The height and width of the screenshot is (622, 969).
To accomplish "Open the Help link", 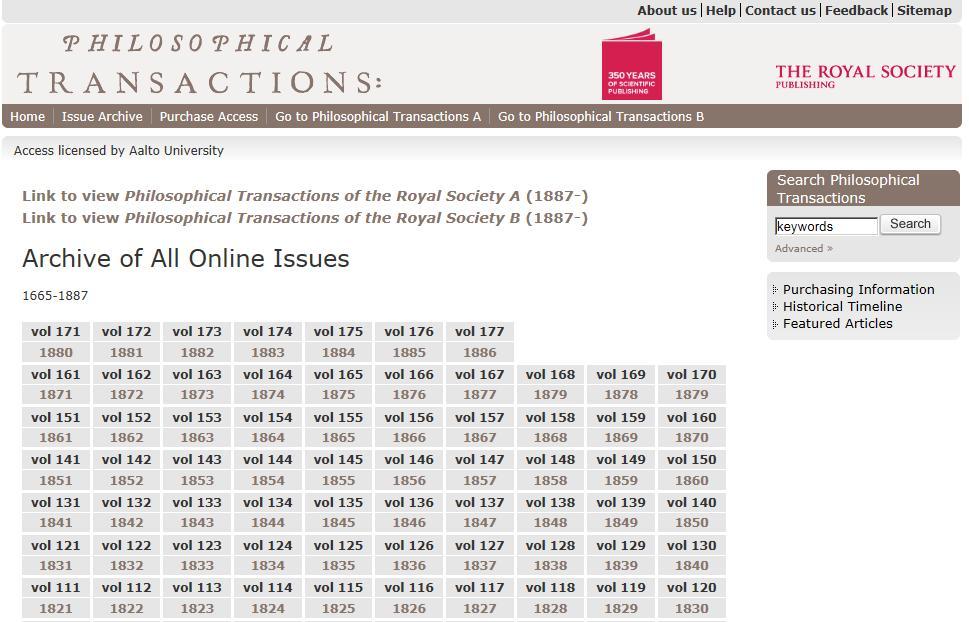I will [721, 11].
